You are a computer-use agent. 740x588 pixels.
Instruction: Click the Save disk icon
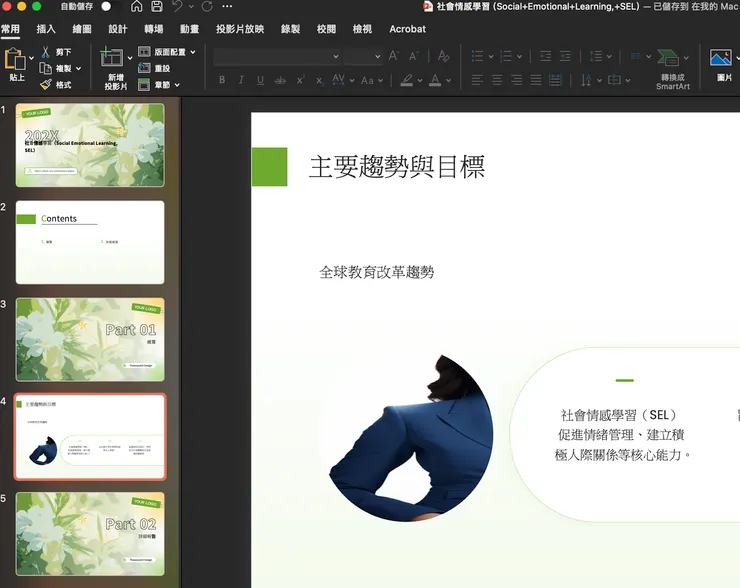[x=157, y=6]
